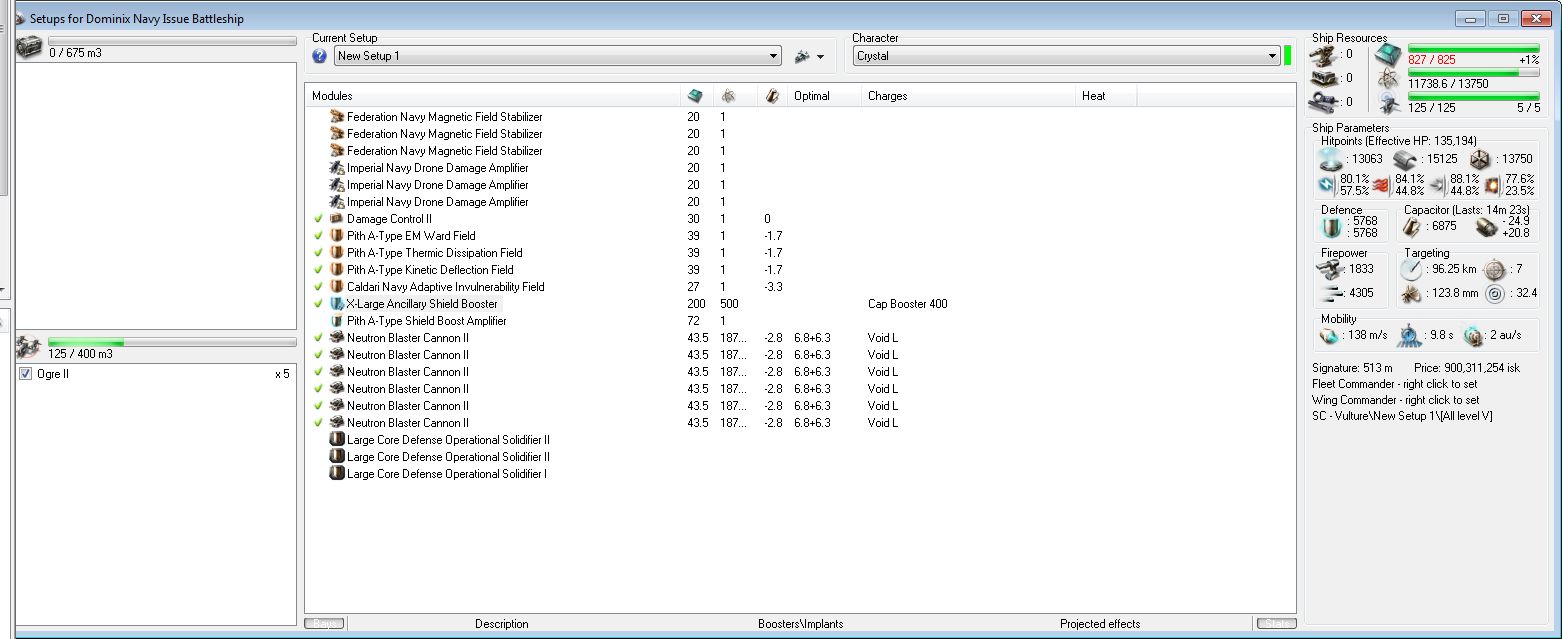Click the capacitor recharge icon beside -24.9
This screenshot has width=1562, height=639.
[x=1487, y=227]
